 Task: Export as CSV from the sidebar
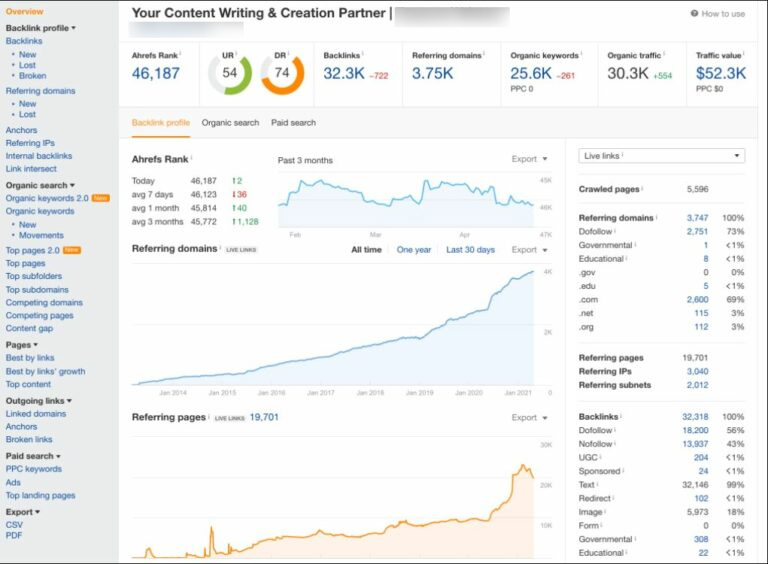click(x=14, y=525)
